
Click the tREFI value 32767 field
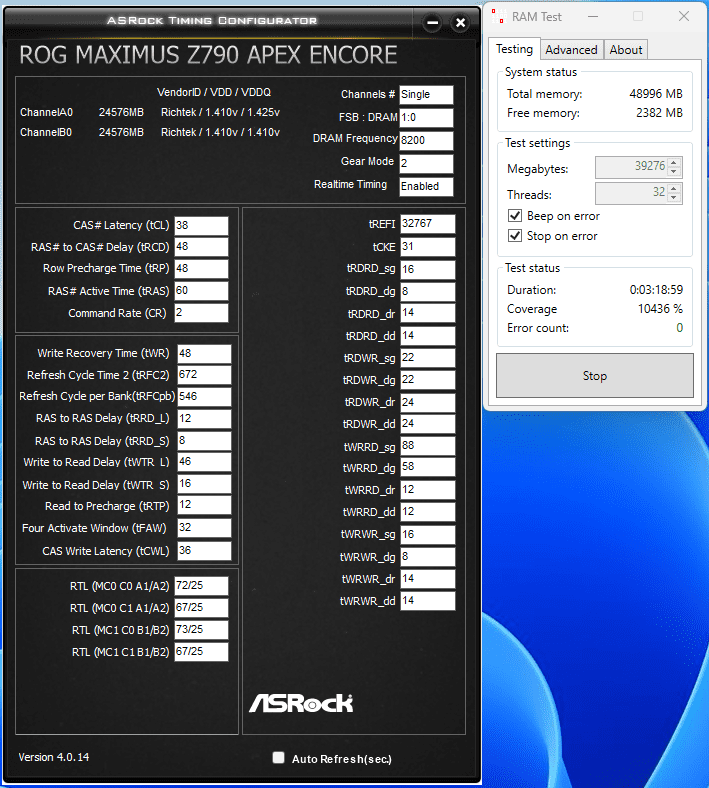(428, 224)
